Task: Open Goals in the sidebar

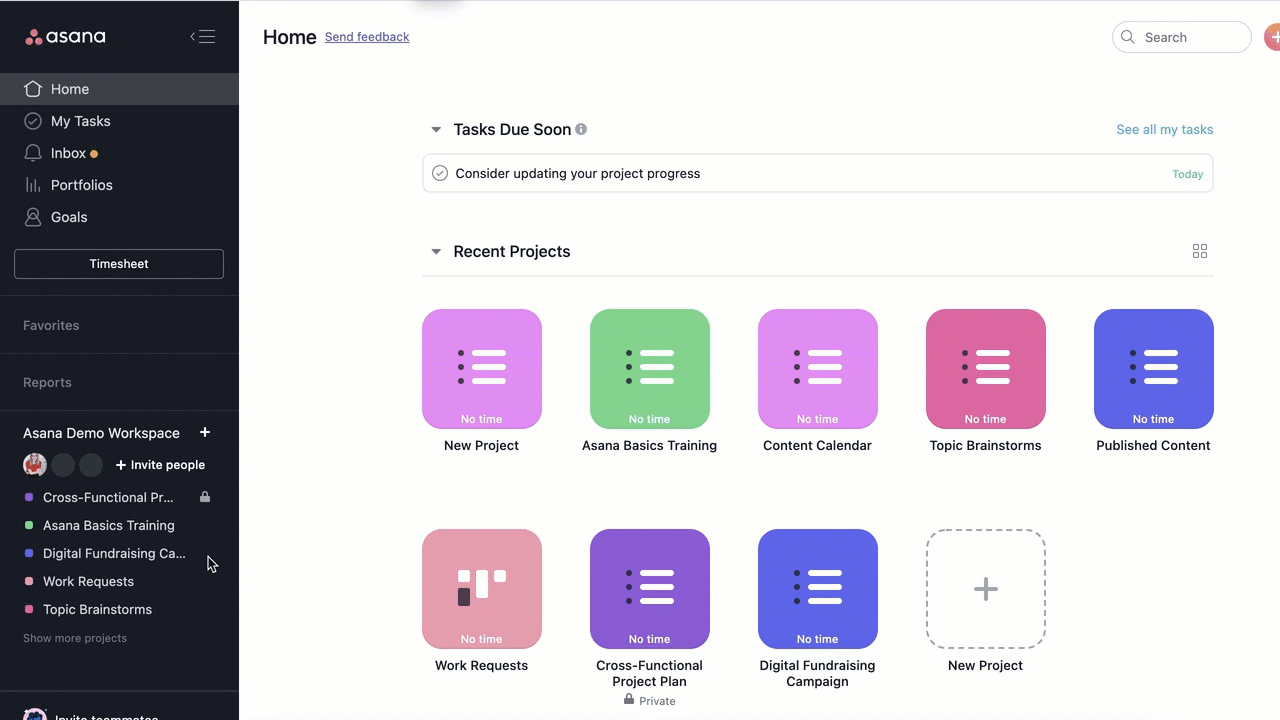Action: pos(119,217)
